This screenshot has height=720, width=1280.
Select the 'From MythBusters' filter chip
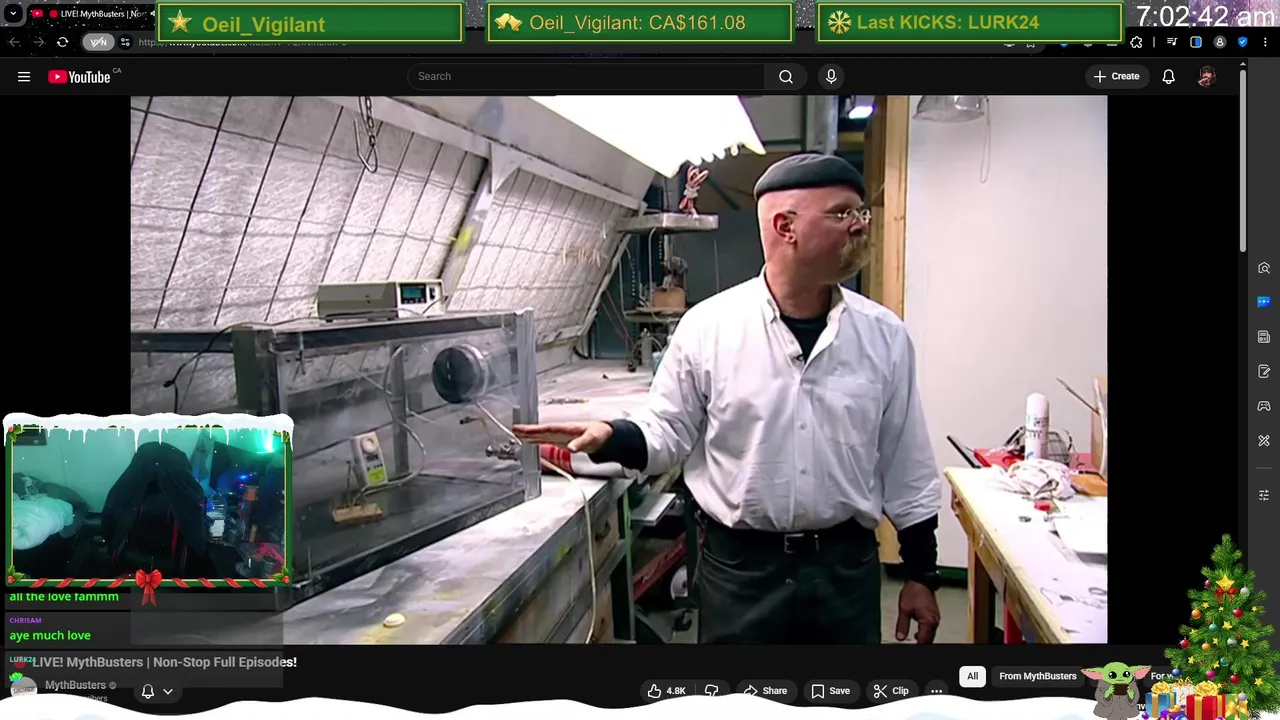(1038, 676)
